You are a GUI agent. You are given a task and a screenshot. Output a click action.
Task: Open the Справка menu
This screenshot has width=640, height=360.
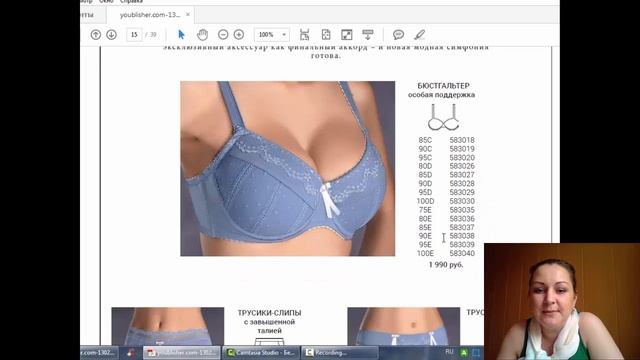[131, 2]
